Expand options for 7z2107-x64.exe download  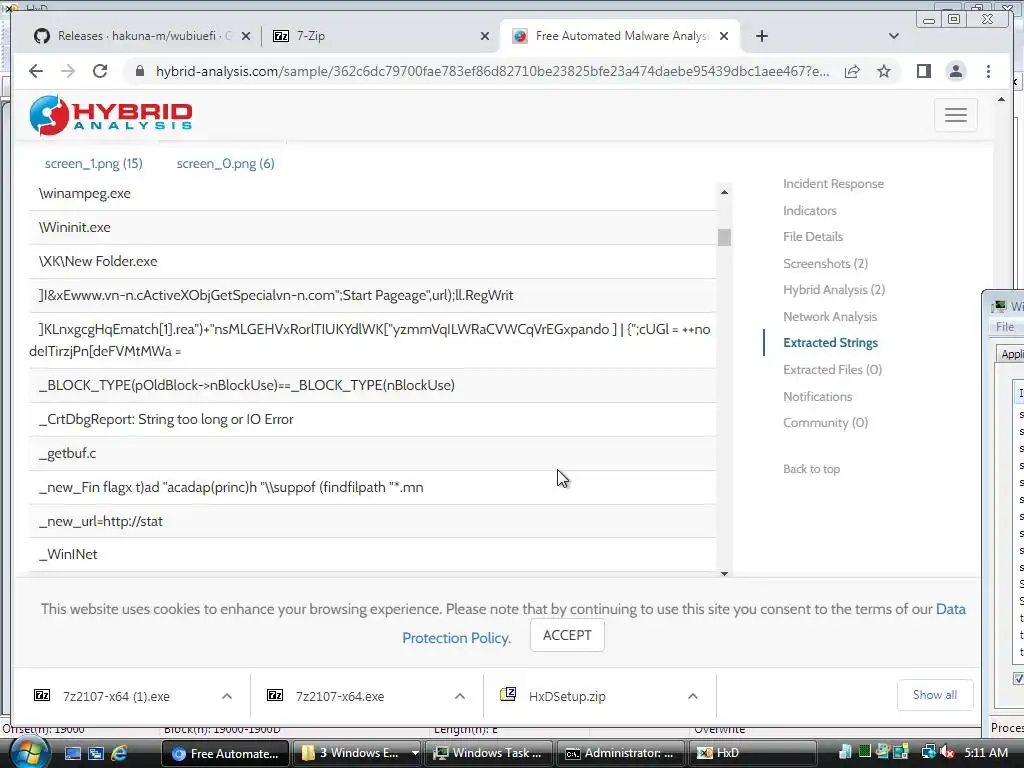pyautogui.click(x=460, y=696)
